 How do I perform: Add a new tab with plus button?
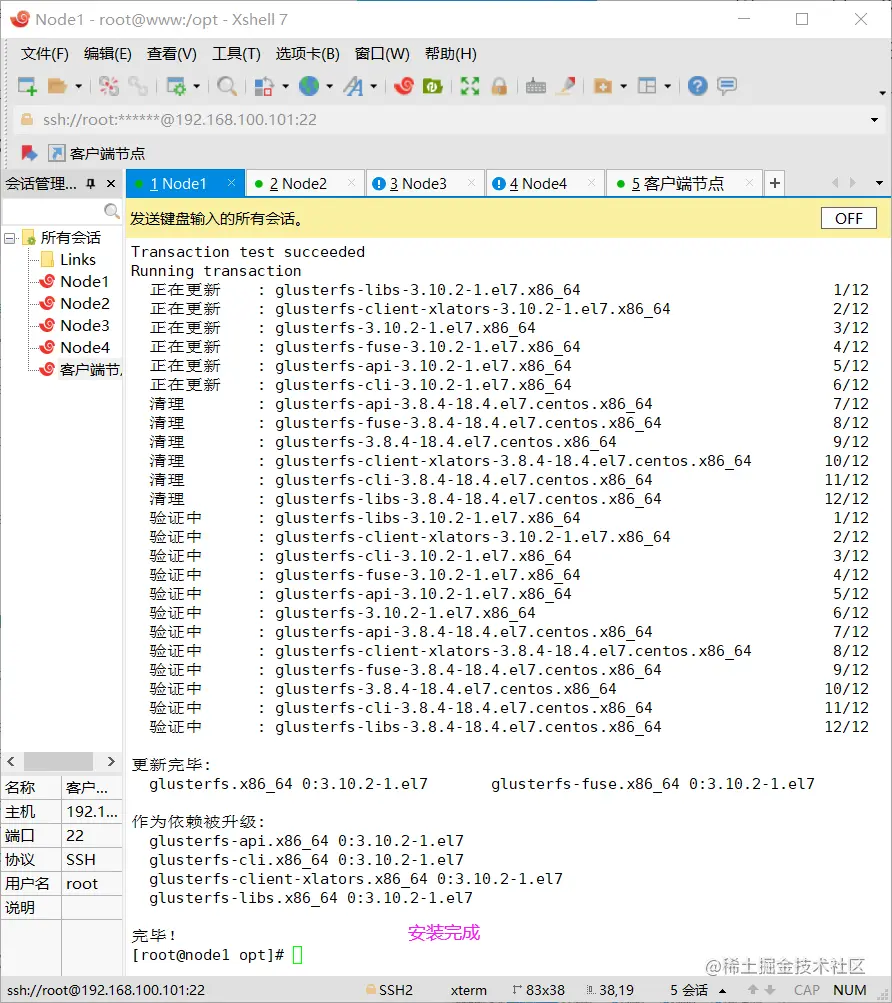click(774, 184)
